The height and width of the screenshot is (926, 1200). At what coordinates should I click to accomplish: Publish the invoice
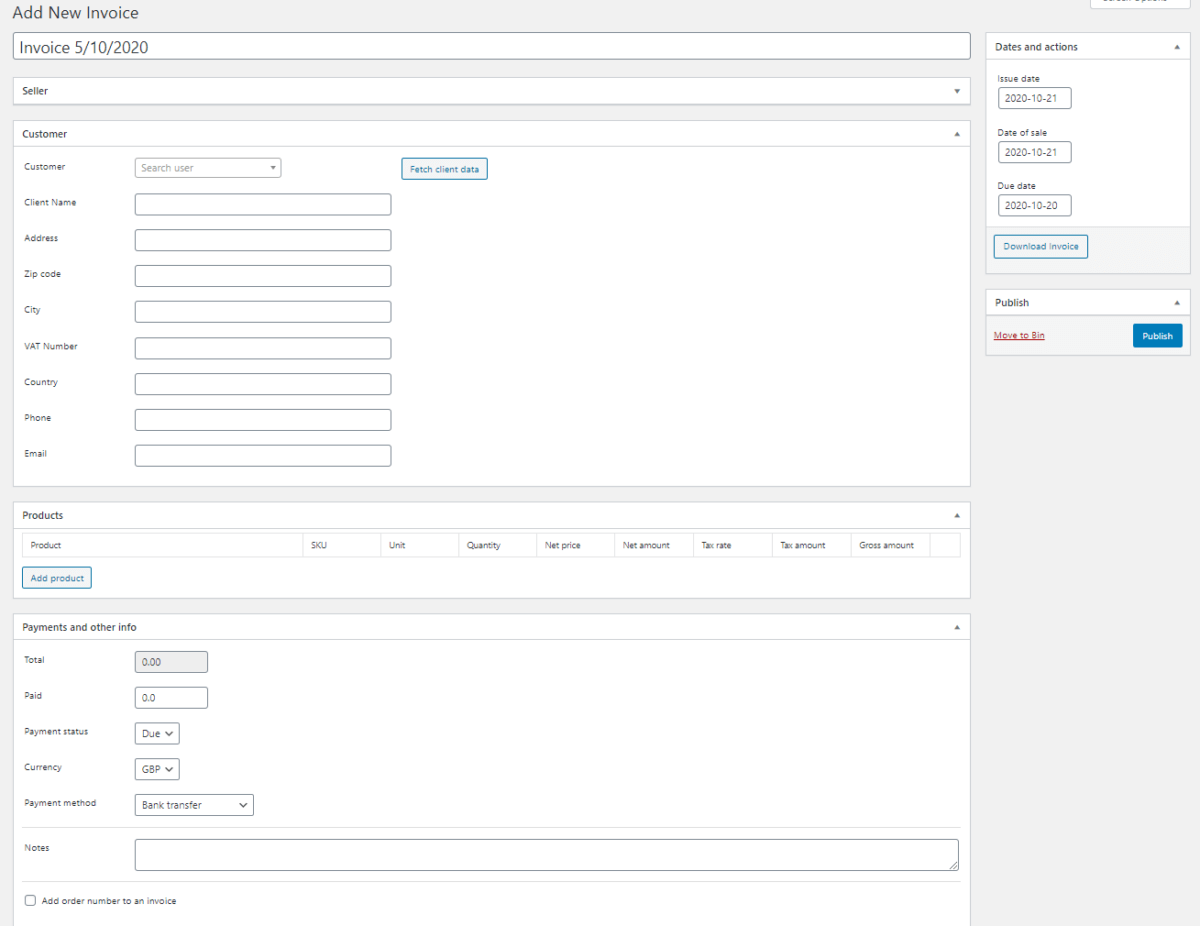tap(1157, 335)
